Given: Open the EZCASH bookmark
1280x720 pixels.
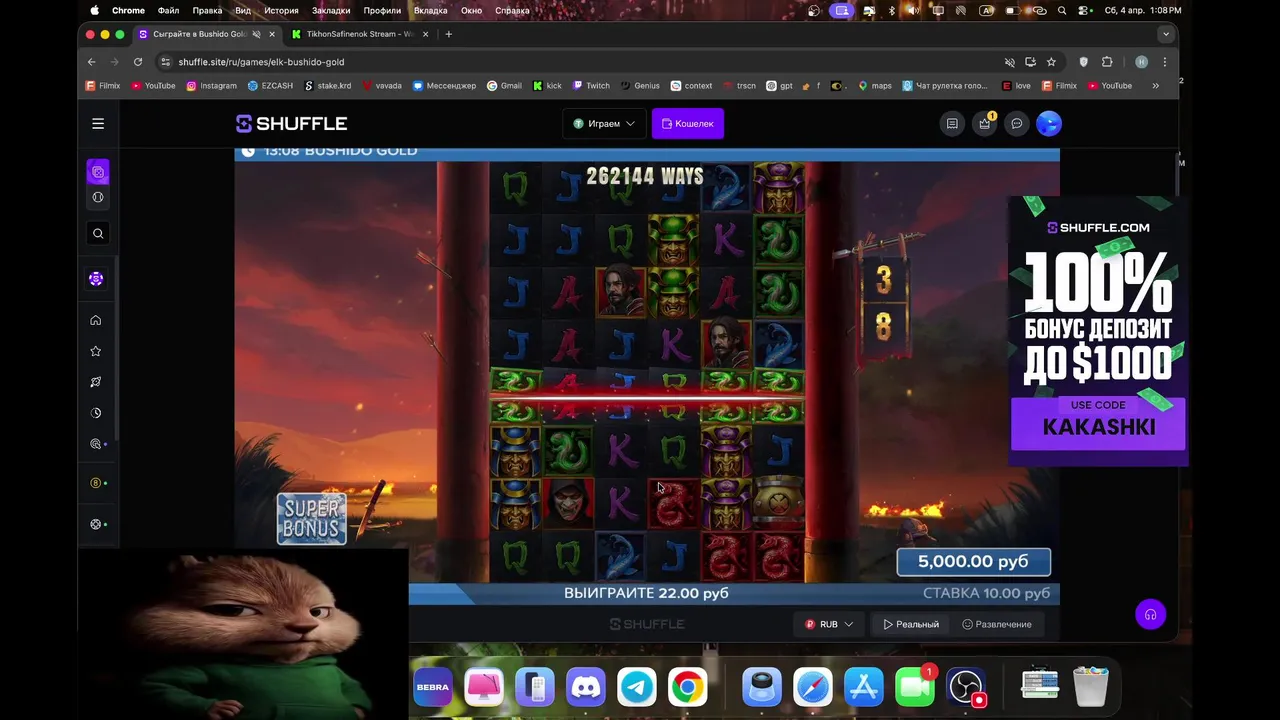Looking at the screenshot, I should [271, 86].
